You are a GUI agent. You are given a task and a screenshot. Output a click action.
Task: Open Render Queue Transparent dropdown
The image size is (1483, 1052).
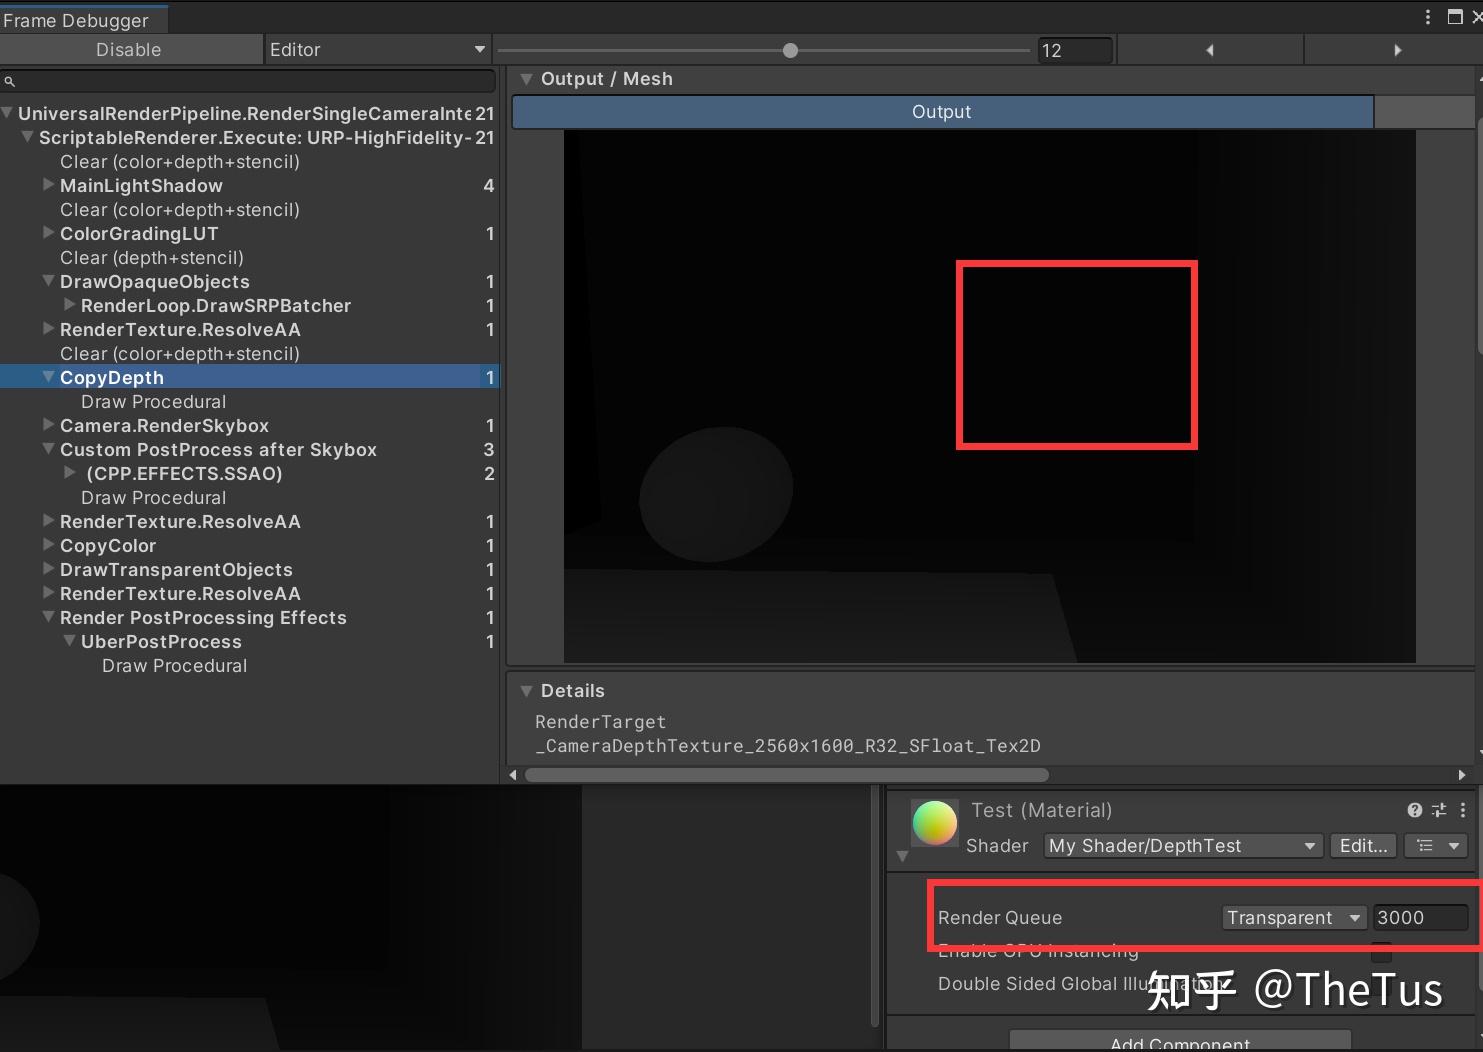pos(1294,918)
